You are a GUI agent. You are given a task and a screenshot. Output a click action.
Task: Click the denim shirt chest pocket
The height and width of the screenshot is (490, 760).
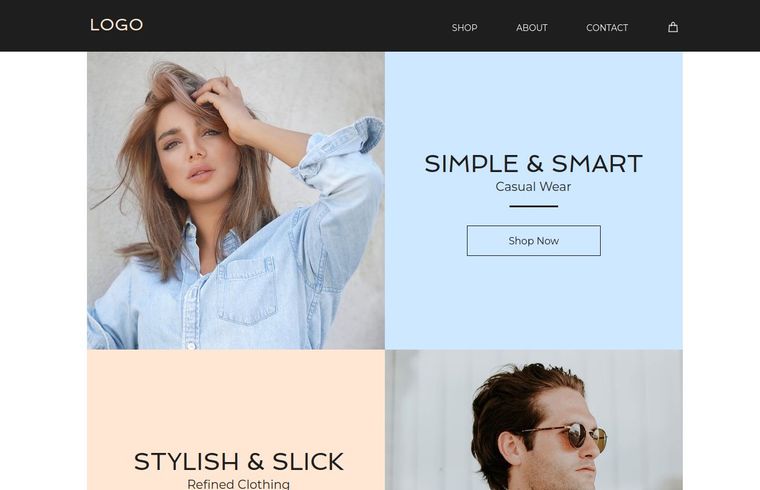coord(247,292)
